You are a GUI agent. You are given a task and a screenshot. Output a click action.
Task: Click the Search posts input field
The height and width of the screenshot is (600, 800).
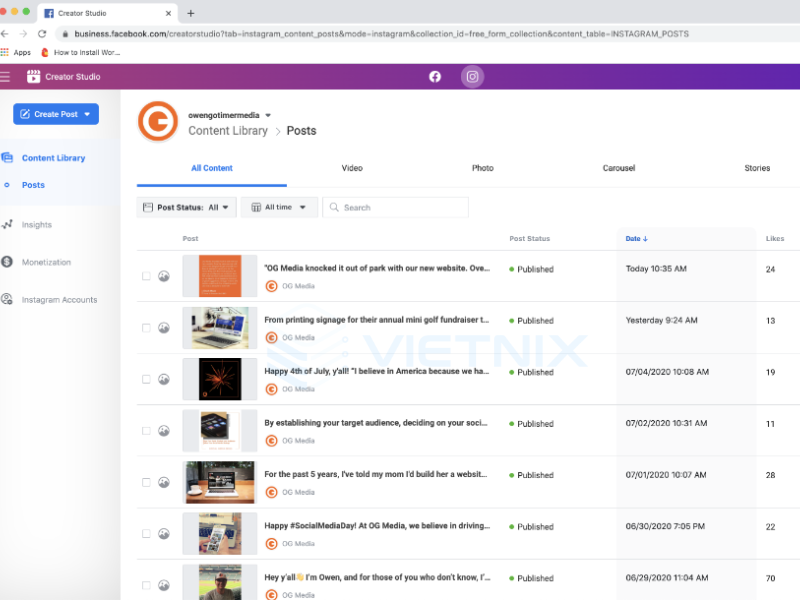[402, 207]
